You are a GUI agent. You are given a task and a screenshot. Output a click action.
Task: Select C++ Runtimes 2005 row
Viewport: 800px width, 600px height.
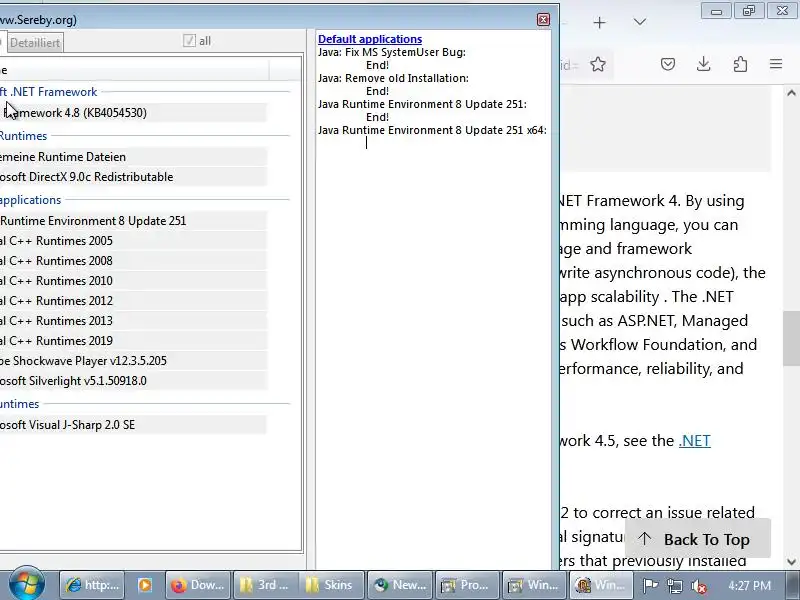pos(133,241)
